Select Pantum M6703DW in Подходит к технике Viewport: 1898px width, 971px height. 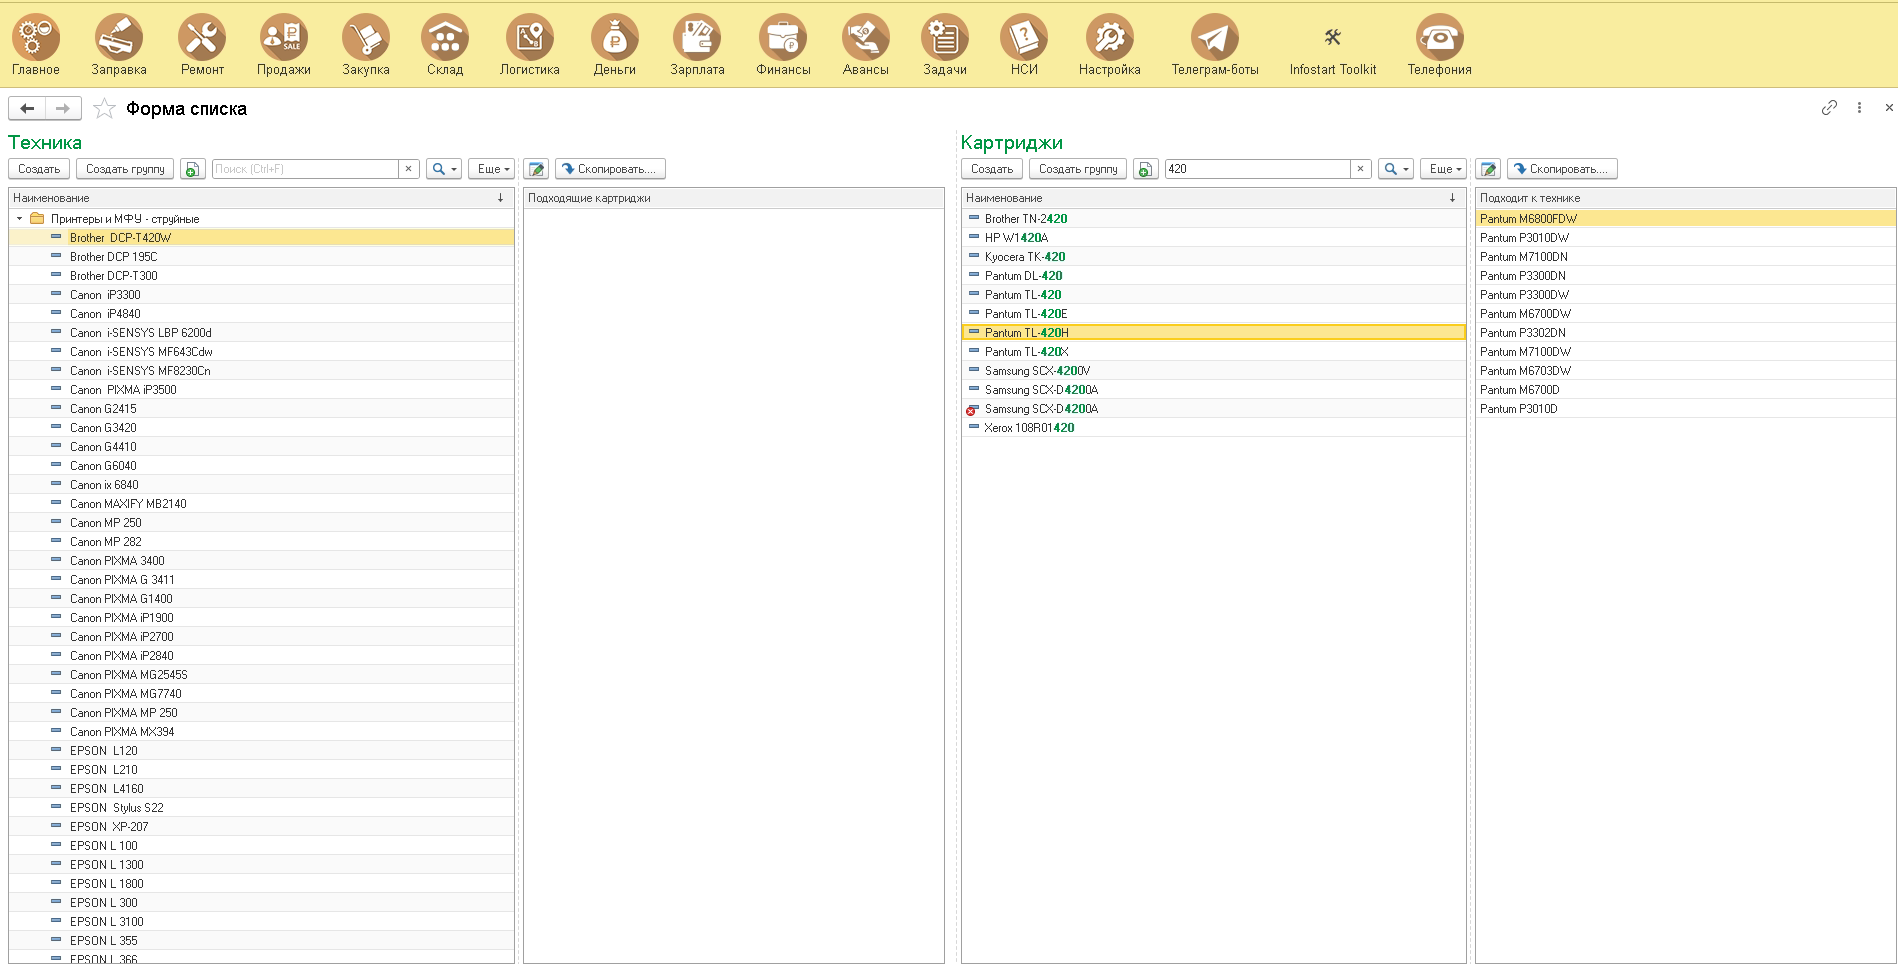pos(1685,371)
